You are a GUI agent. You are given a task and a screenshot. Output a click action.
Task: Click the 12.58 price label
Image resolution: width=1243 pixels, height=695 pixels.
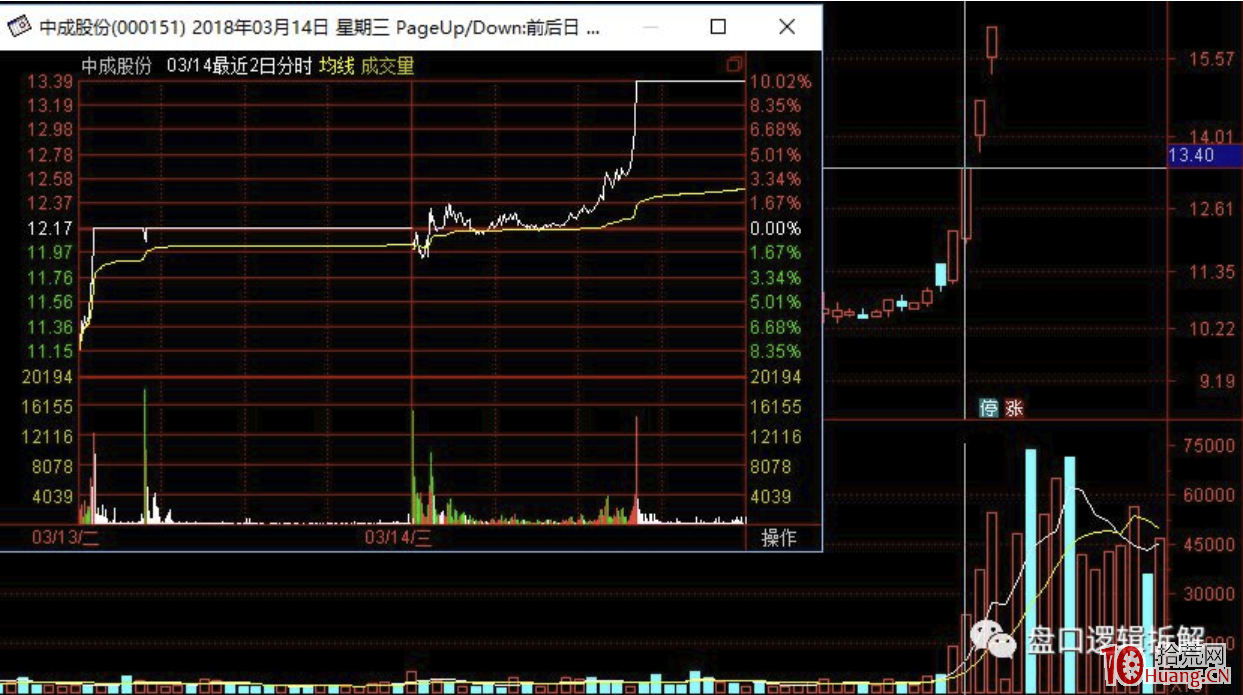pos(50,179)
